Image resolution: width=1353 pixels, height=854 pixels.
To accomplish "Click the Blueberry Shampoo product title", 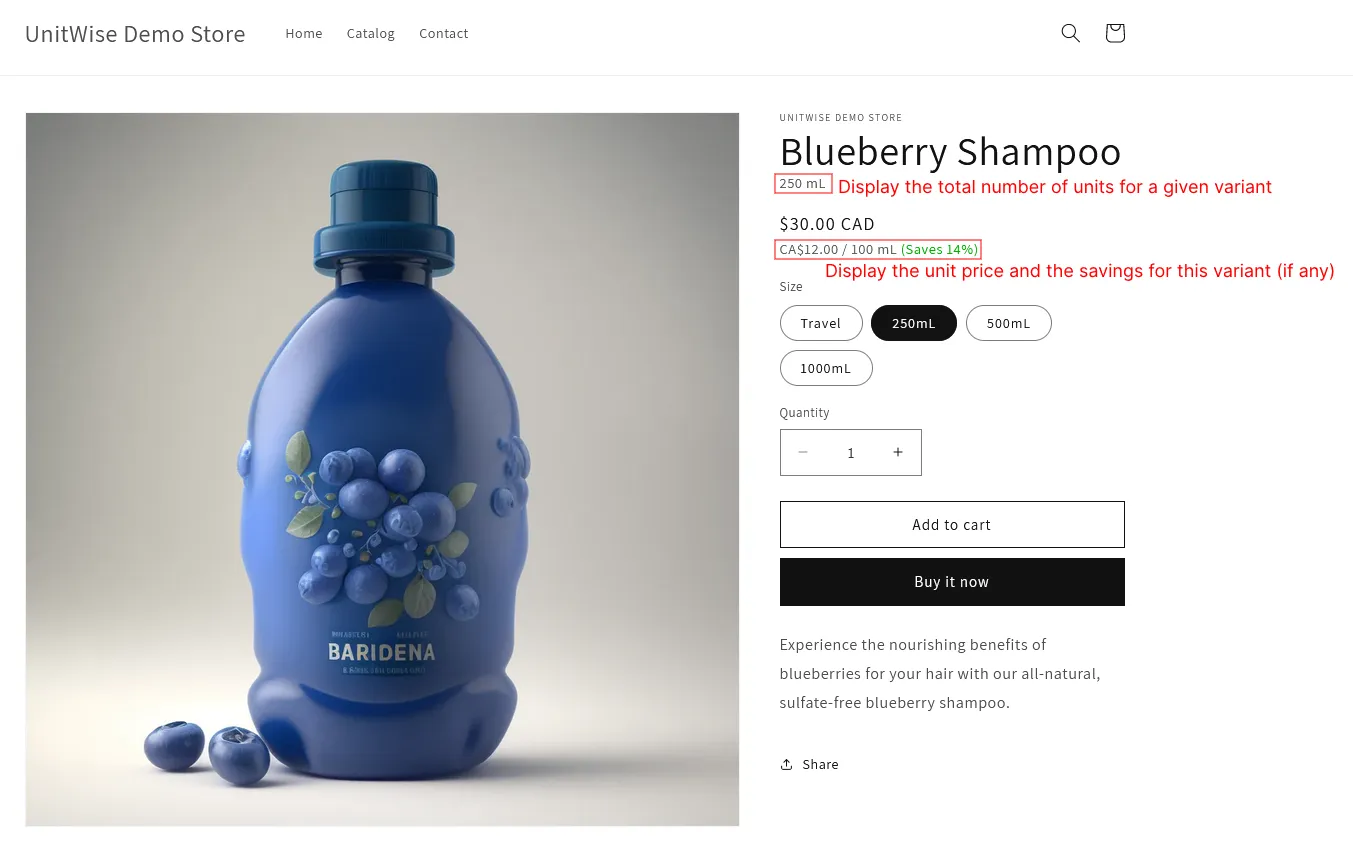I will click(950, 151).
